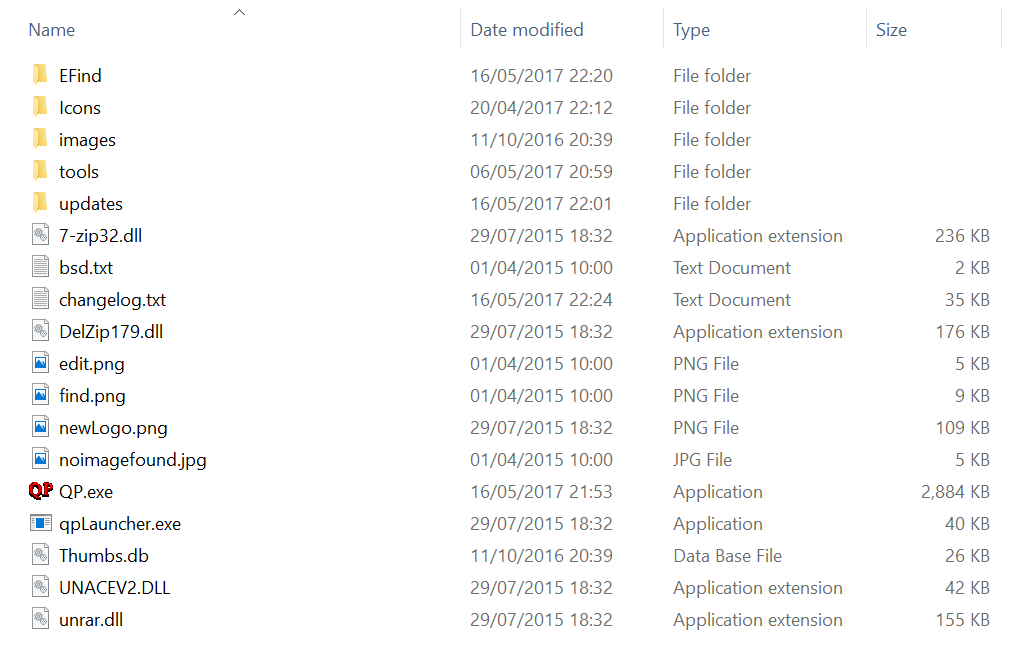Click the DelZip179.dll file icon

(x=40, y=331)
